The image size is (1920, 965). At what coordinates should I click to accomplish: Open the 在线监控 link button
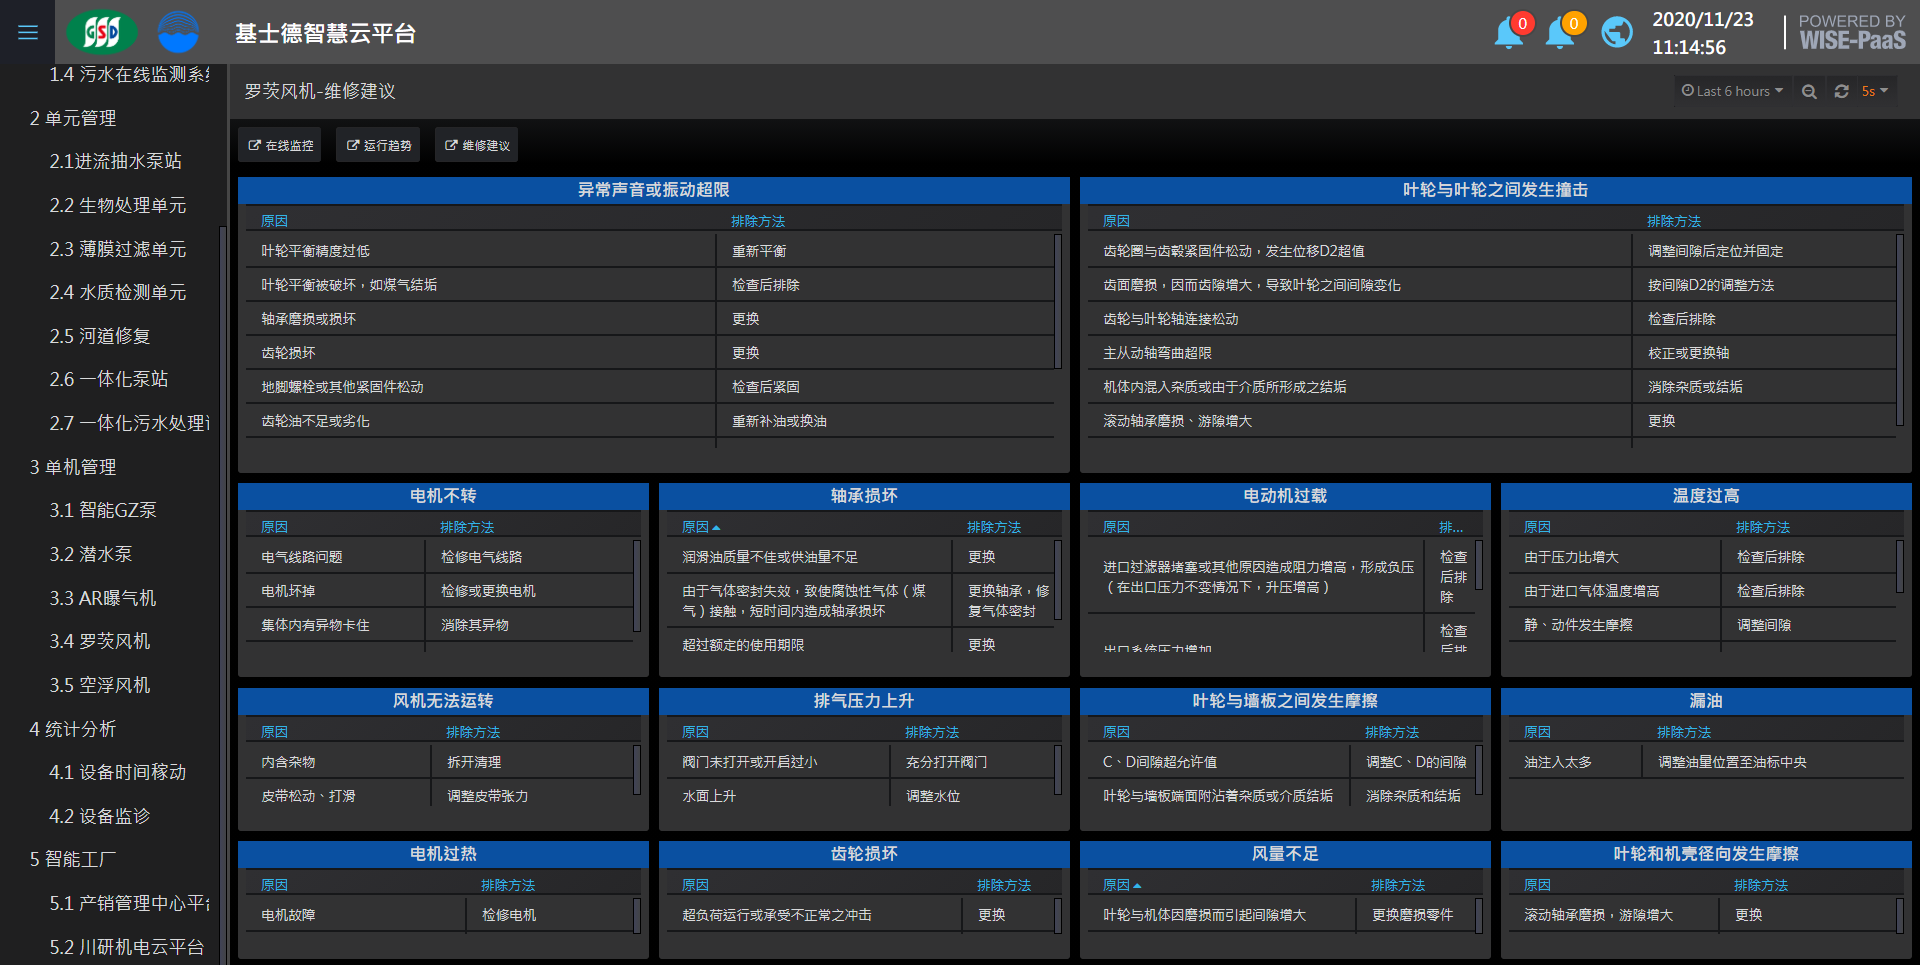click(281, 145)
